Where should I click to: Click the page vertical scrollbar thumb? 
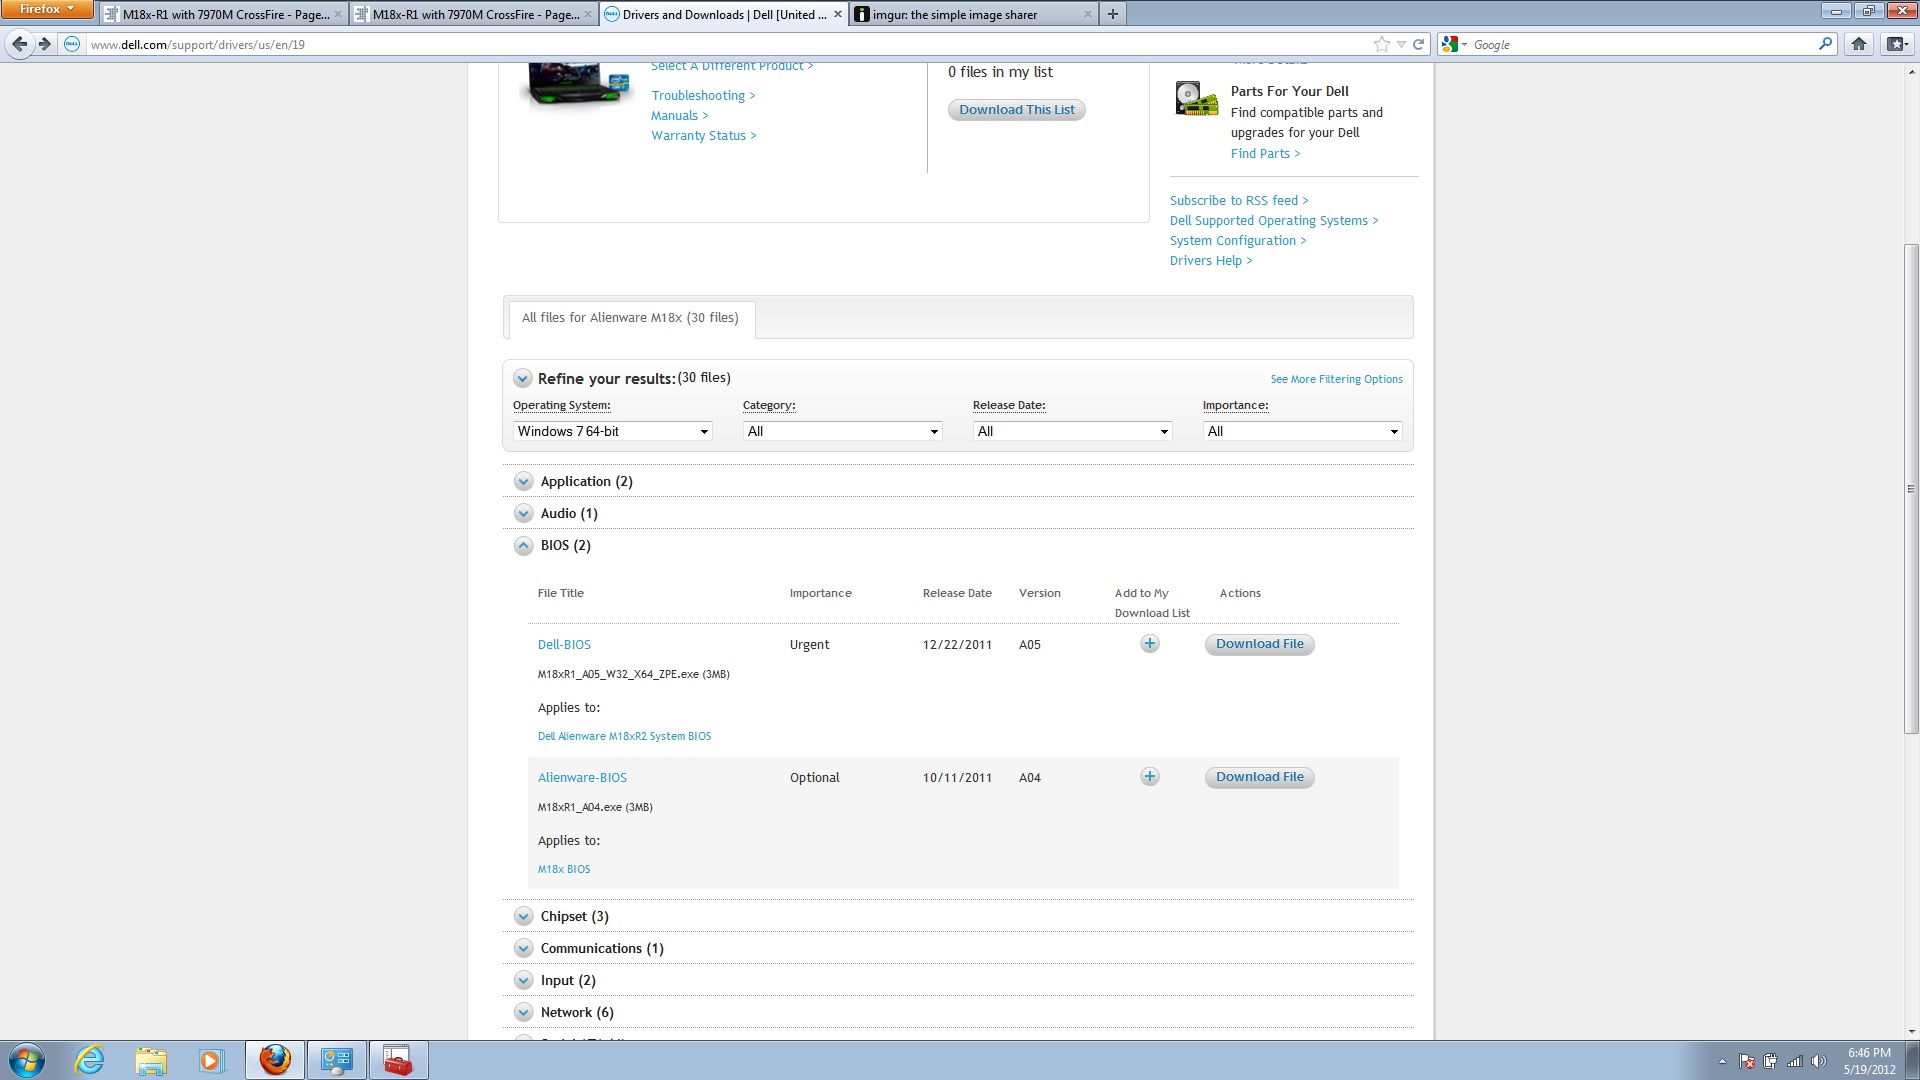[1911, 489]
